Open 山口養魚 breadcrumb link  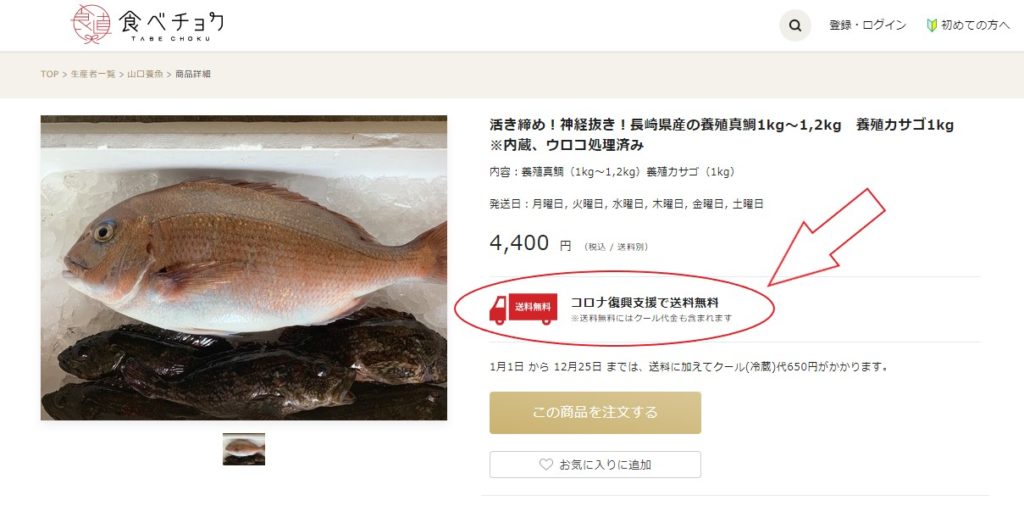click(x=145, y=74)
